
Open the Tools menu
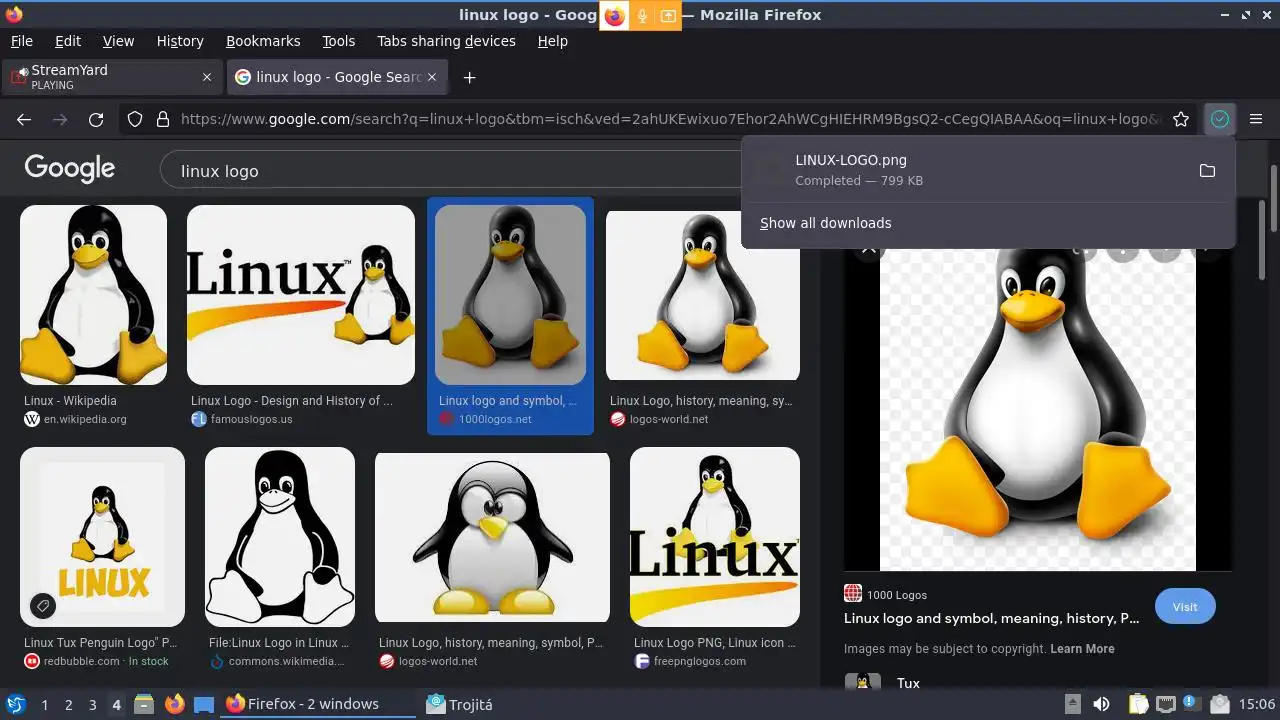[339, 41]
